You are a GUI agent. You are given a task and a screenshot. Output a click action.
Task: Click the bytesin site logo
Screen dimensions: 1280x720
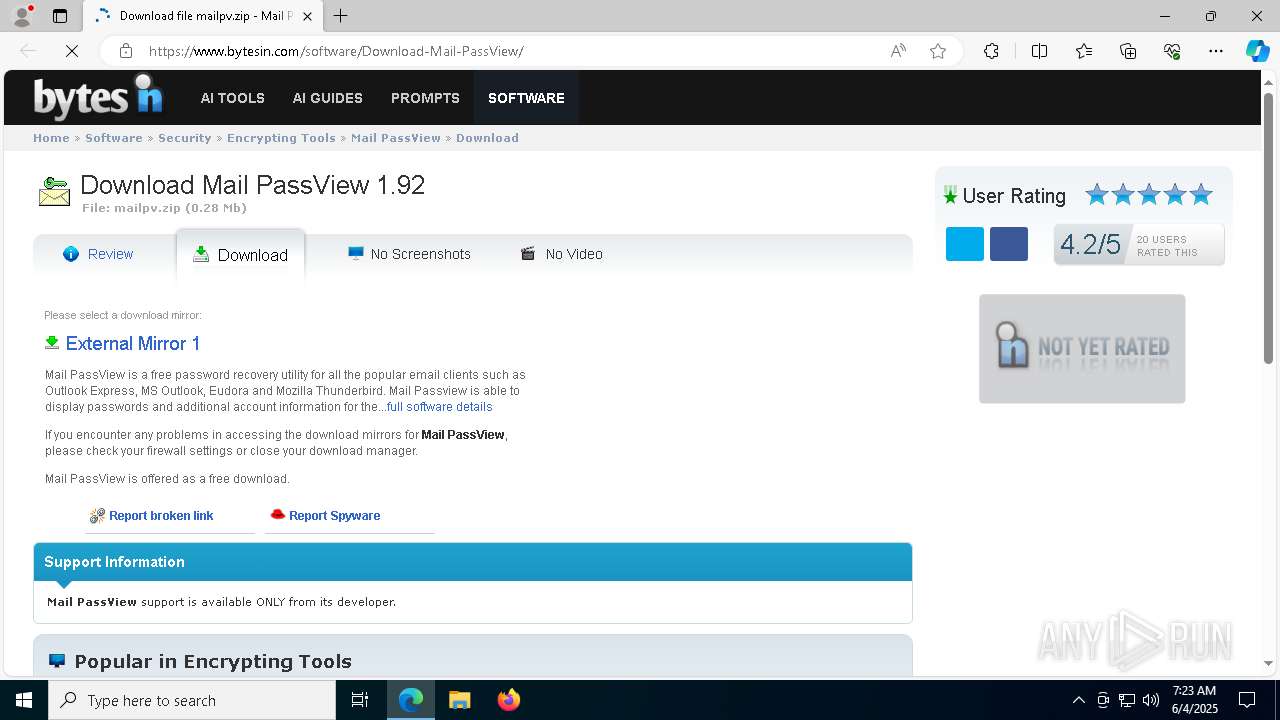pos(98,97)
